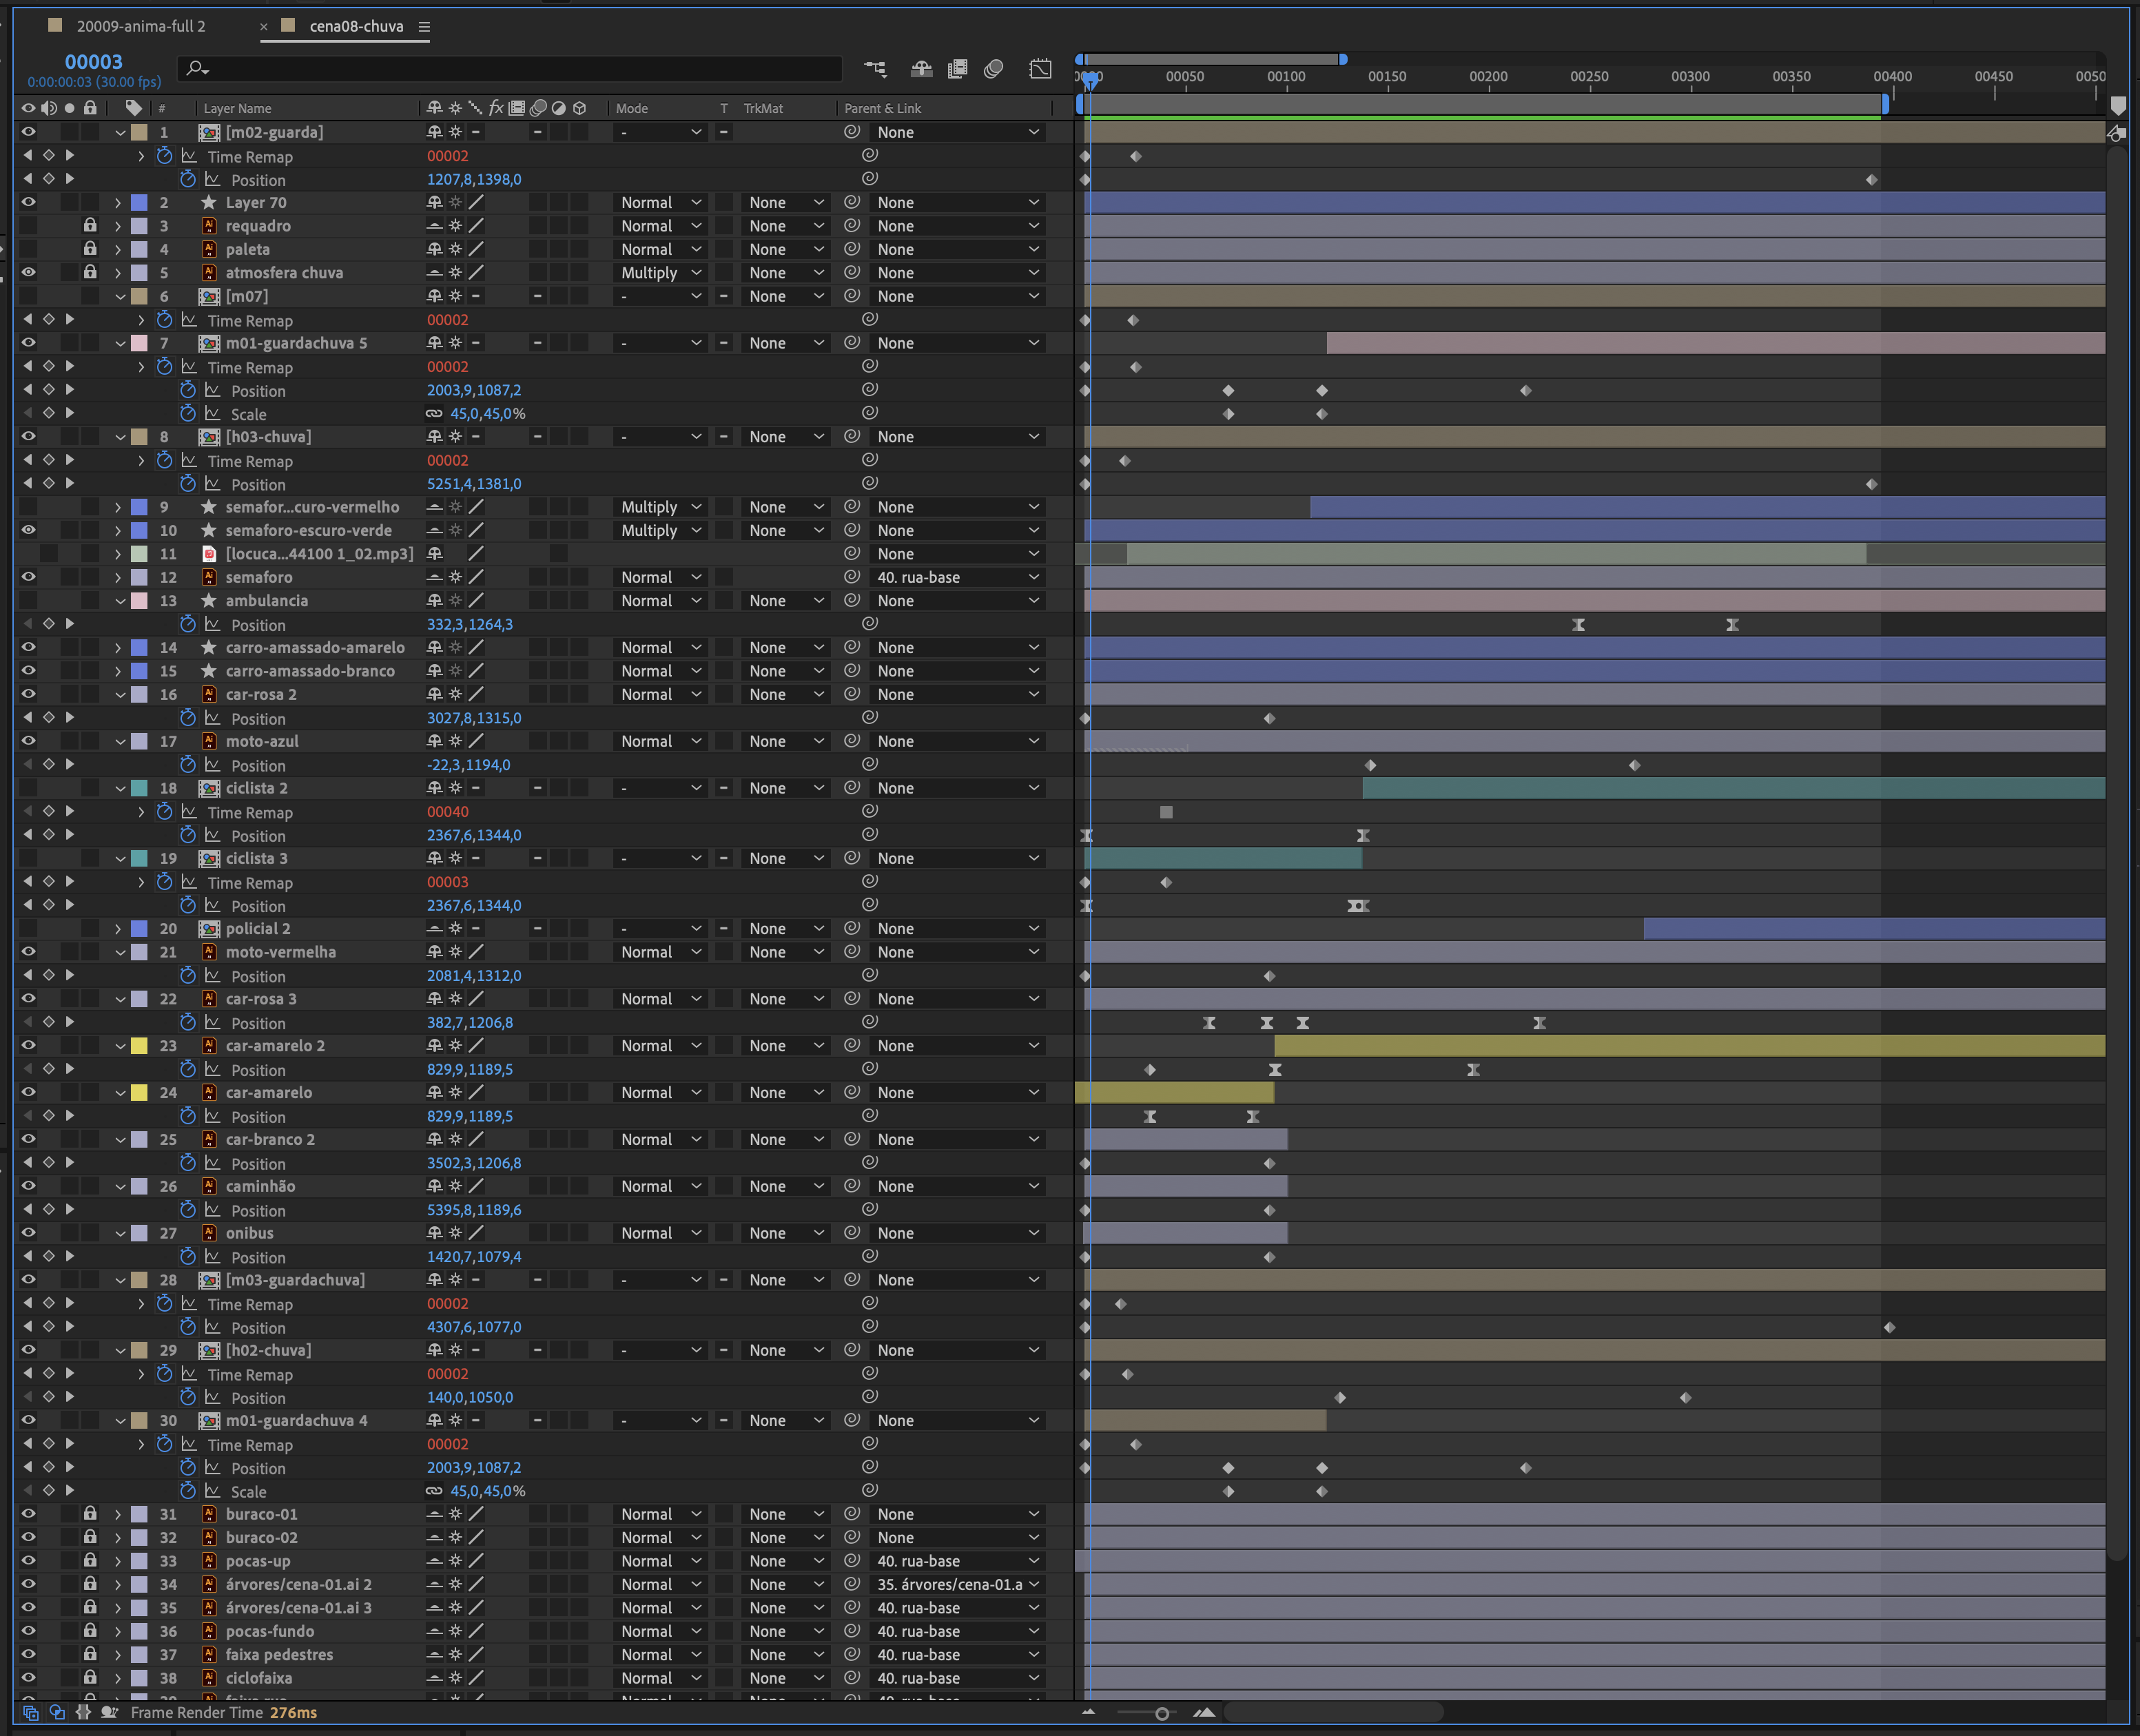This screenshot has width=2140, height=1736.
Task: Open the Graph Editor
Action: point(1040,69)
